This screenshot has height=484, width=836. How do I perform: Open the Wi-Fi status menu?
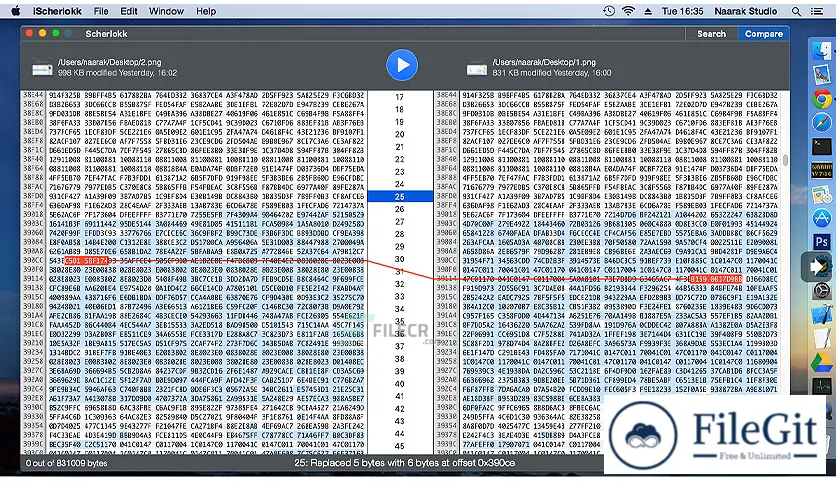pyautogui.click(x=629, y=11)
